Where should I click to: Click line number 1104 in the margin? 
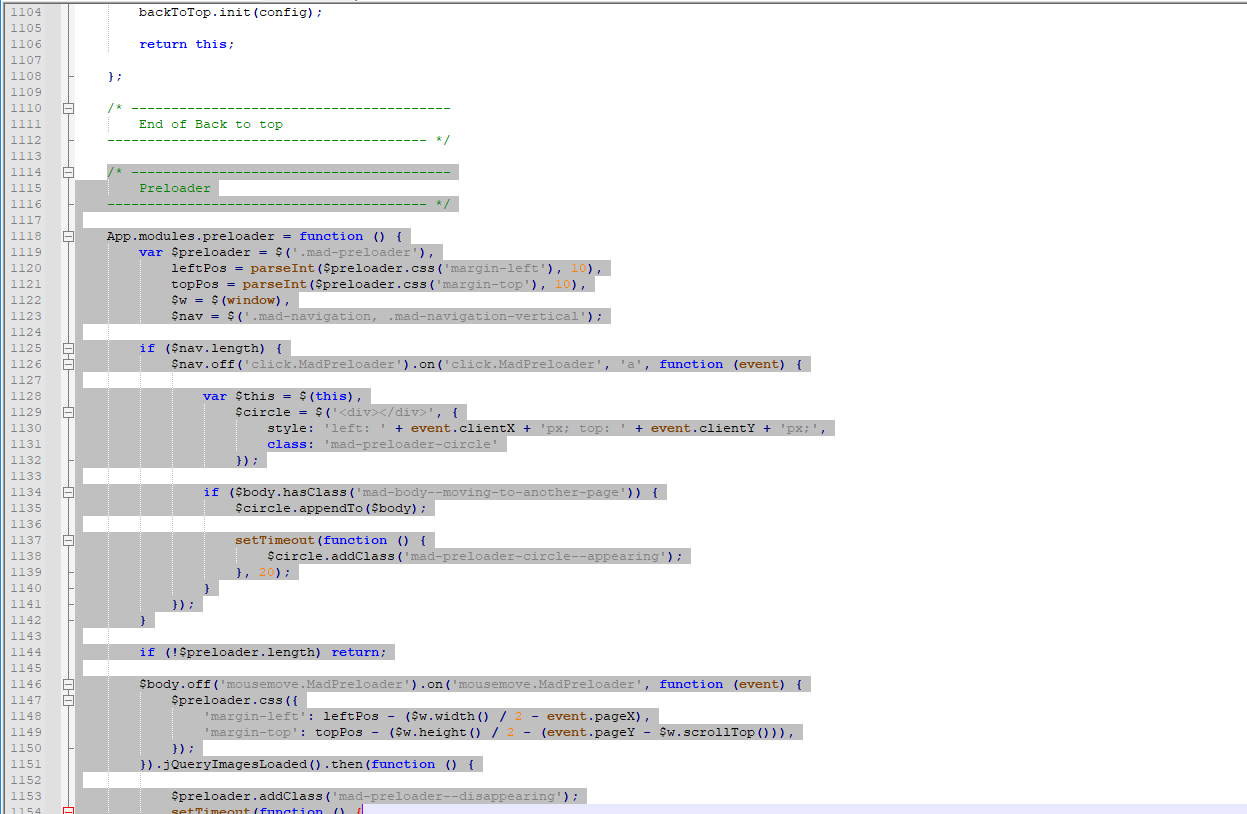coord(26,12)
